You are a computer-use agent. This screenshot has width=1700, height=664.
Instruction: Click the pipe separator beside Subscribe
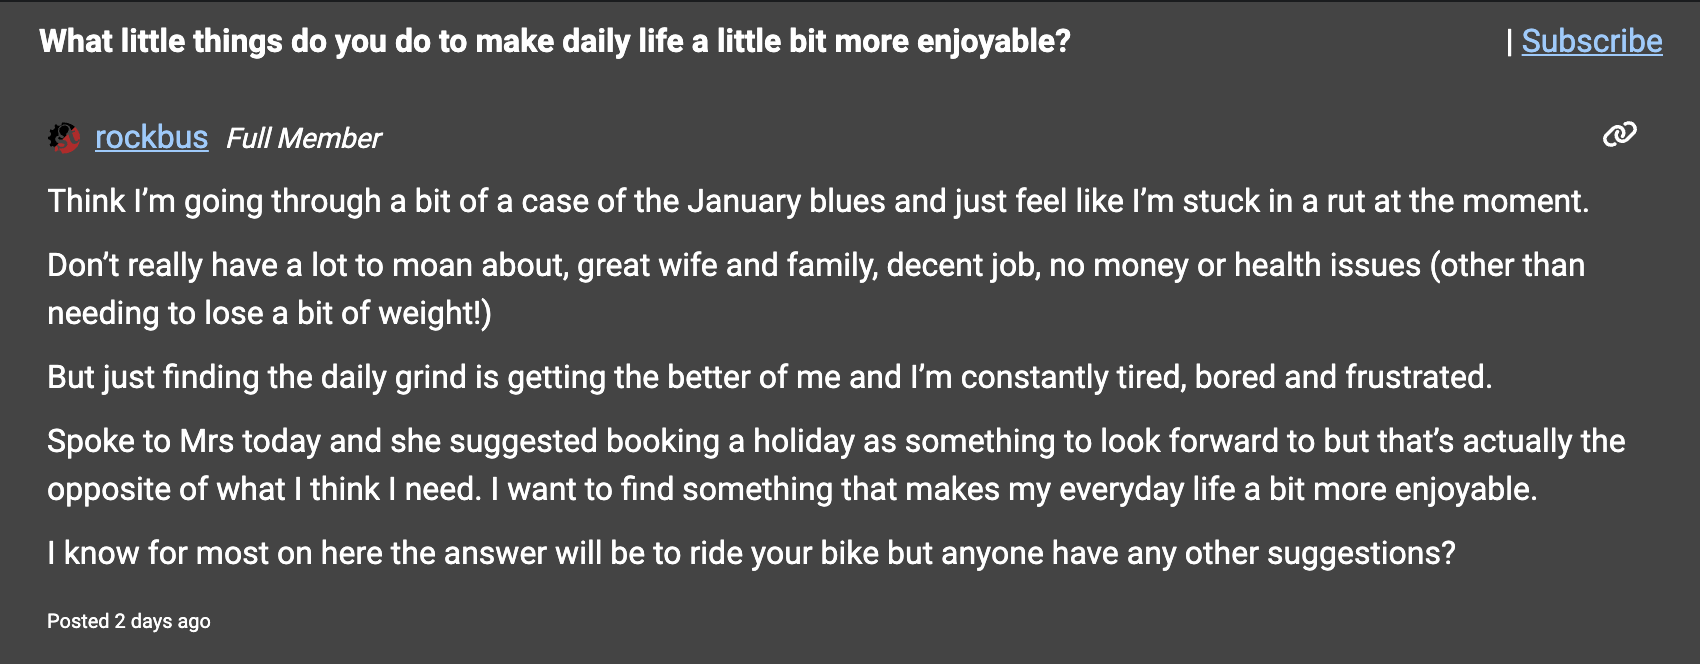tap(1509, 41)
